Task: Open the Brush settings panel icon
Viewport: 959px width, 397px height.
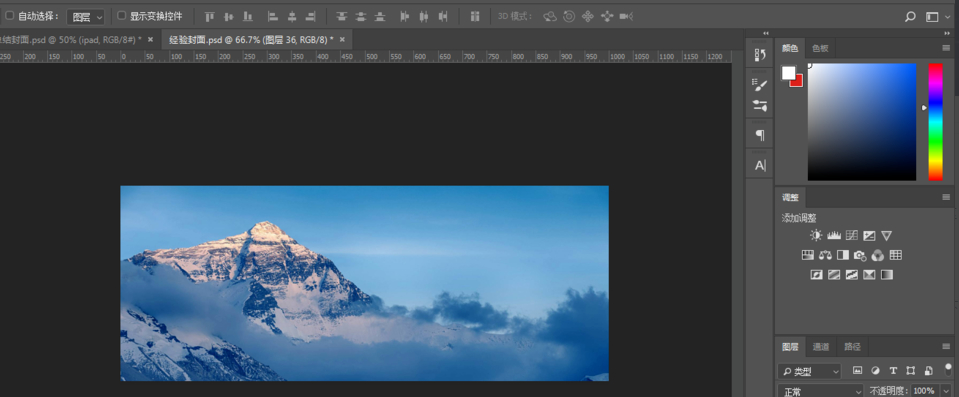Action: tap(760, 85)
